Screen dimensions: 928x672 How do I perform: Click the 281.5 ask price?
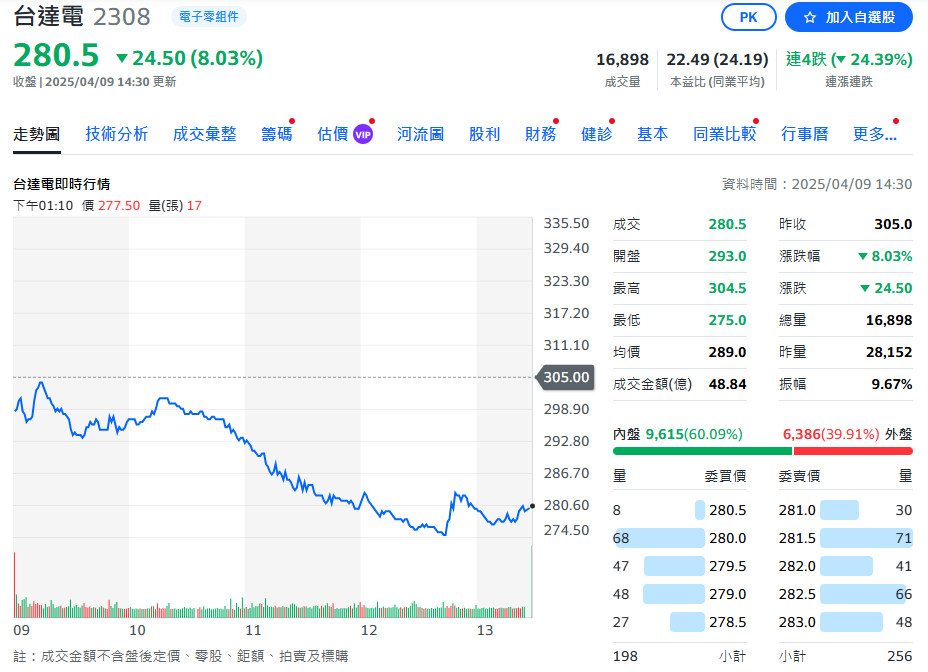pyautogui.click(x=797, y=538)
